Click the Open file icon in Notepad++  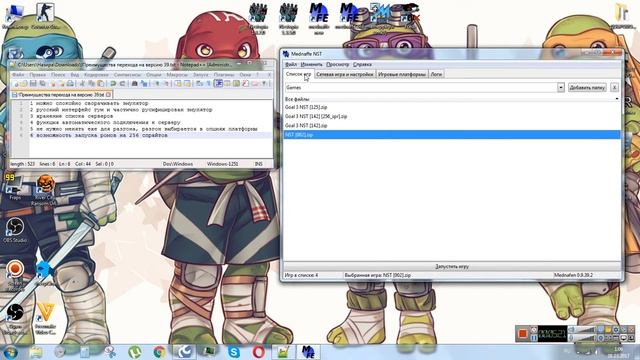point(24,84)
